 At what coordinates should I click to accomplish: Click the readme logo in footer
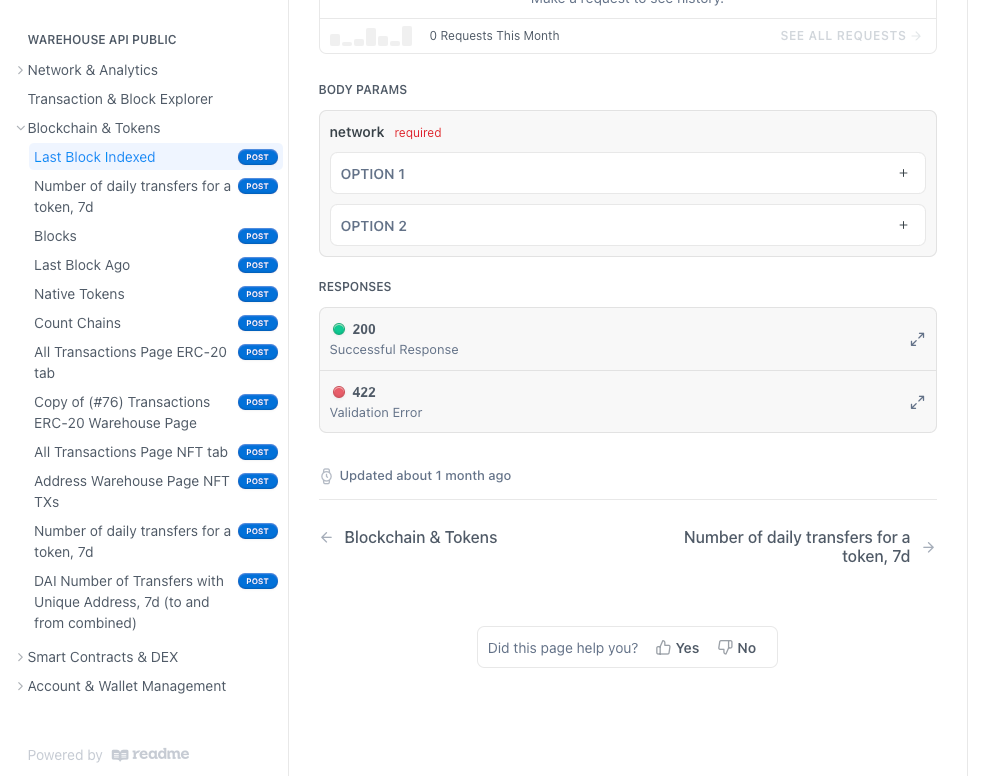pos(150,755)
